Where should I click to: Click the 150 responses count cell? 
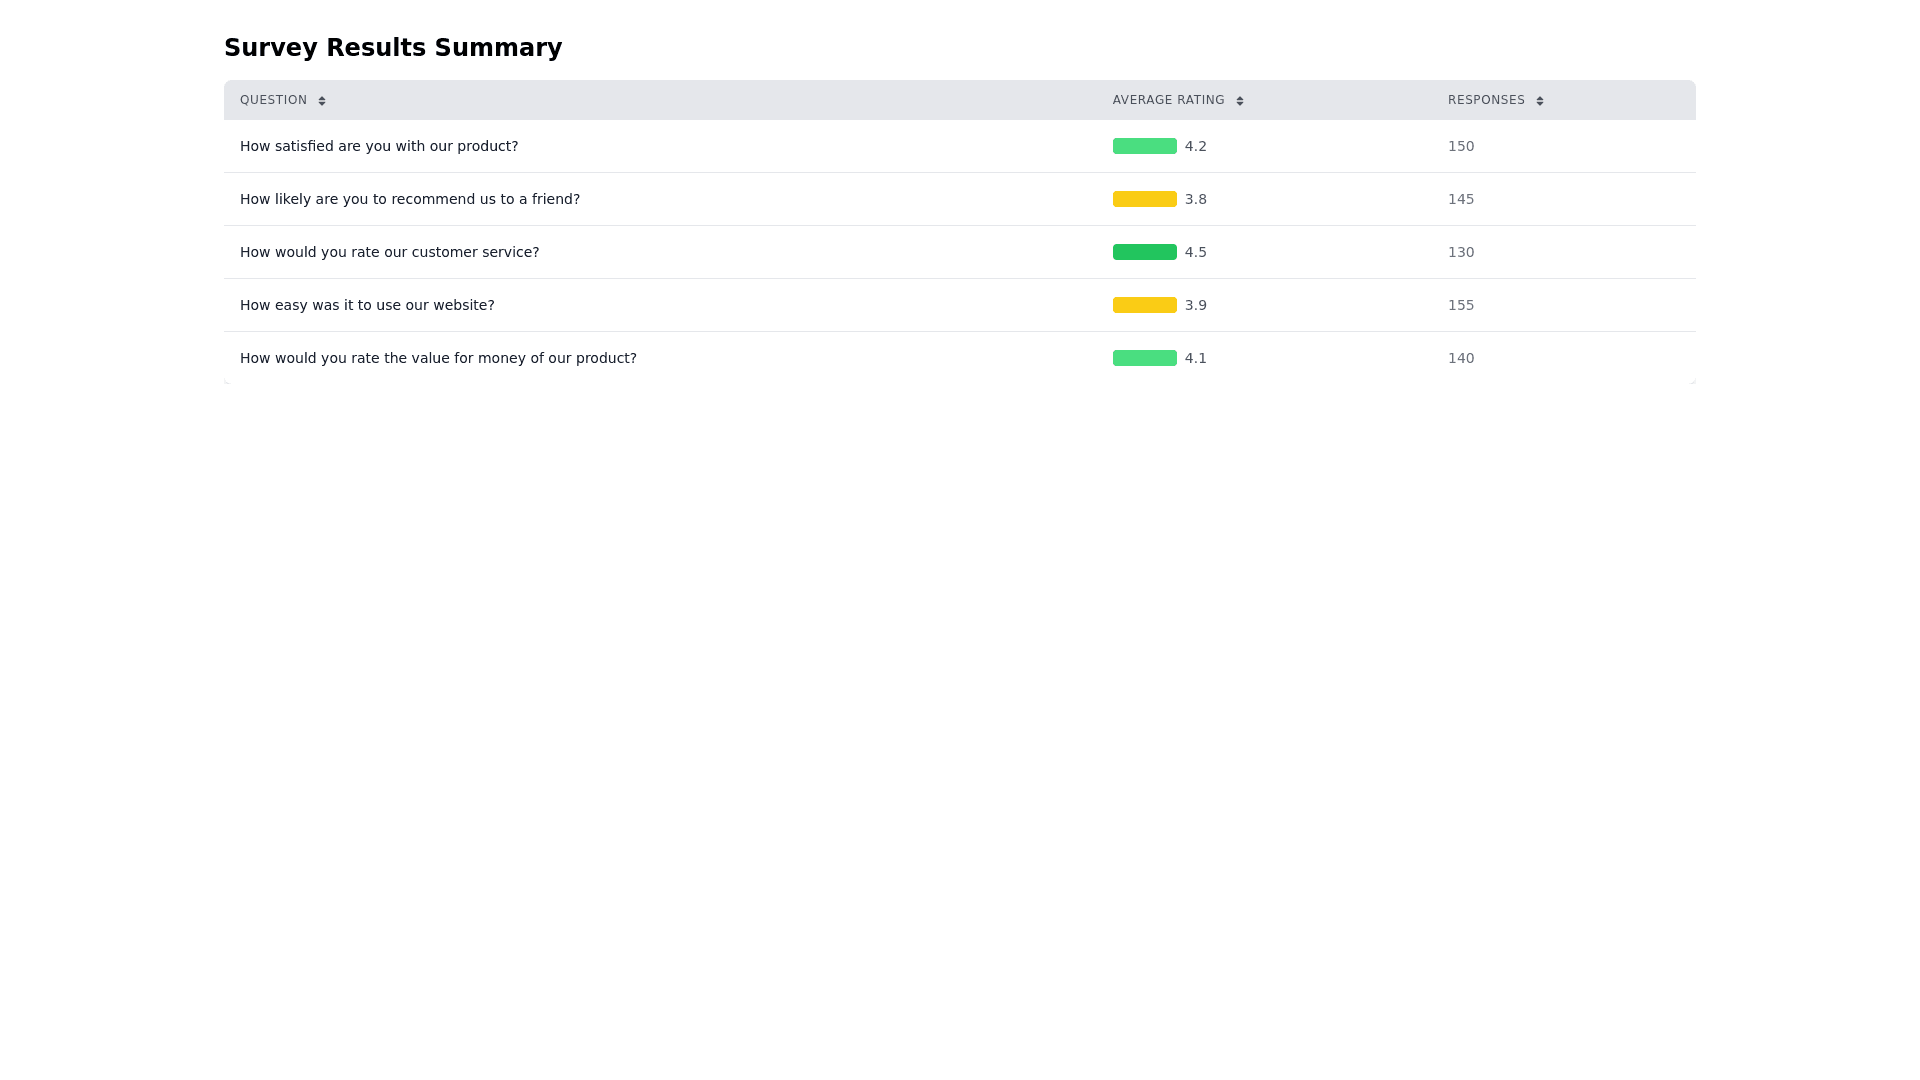[x=1461, y=146]
